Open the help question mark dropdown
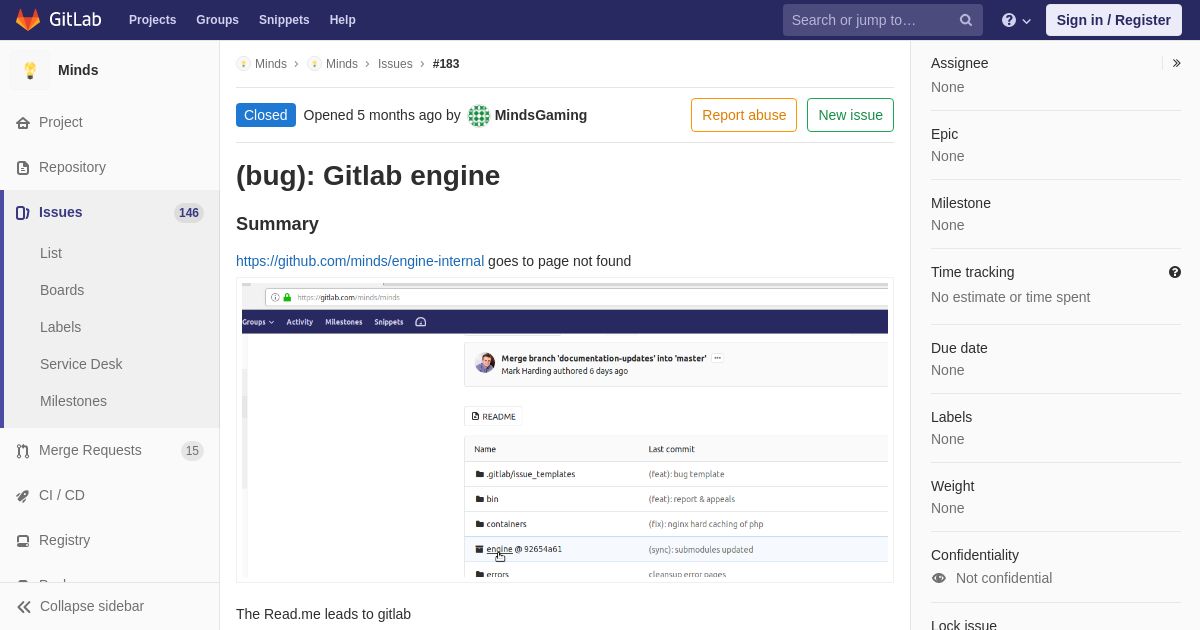 coord(1016,20)
